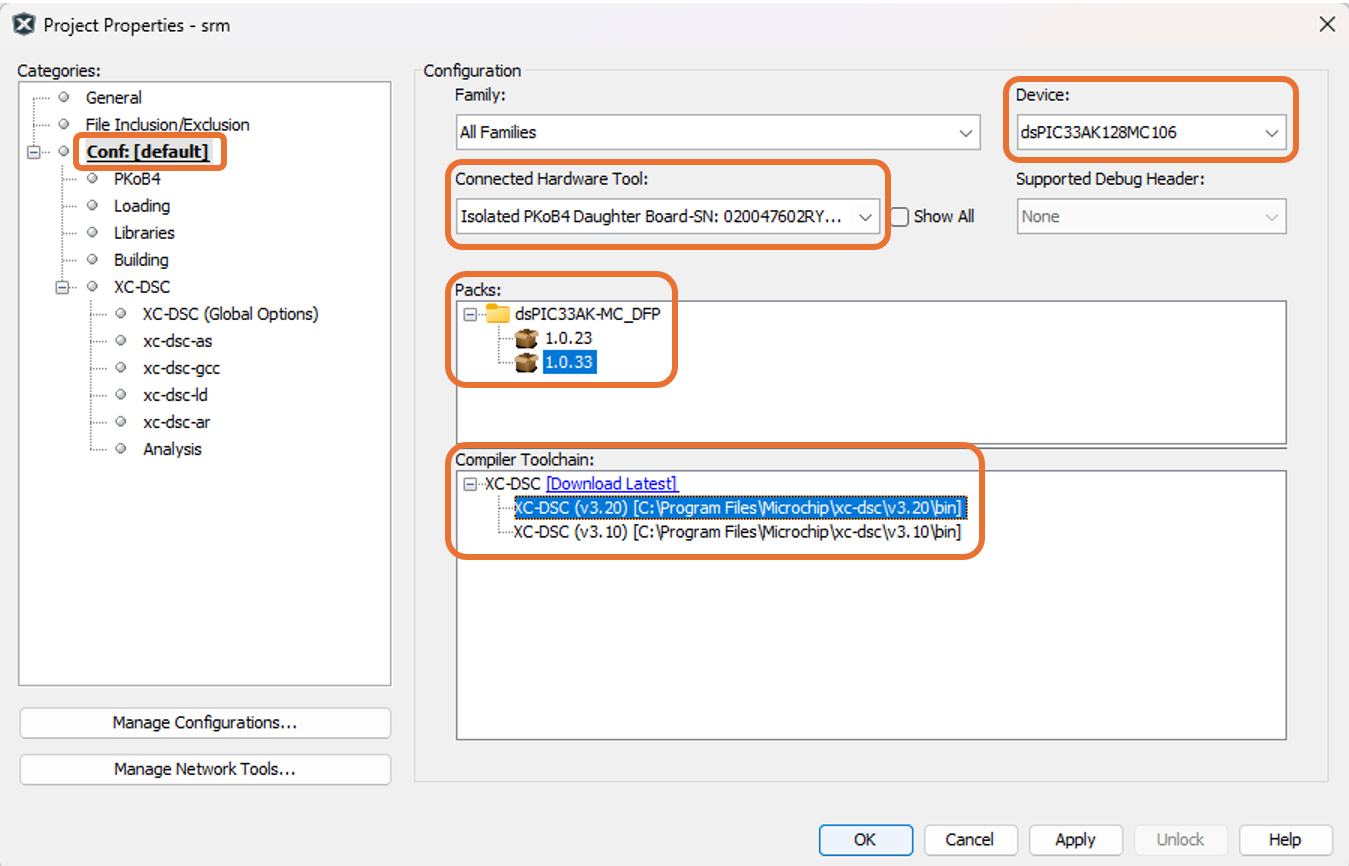The height and width of the screenshot is (866, 1349).
Task: Click the Cancel button
Action: (970, 840)
